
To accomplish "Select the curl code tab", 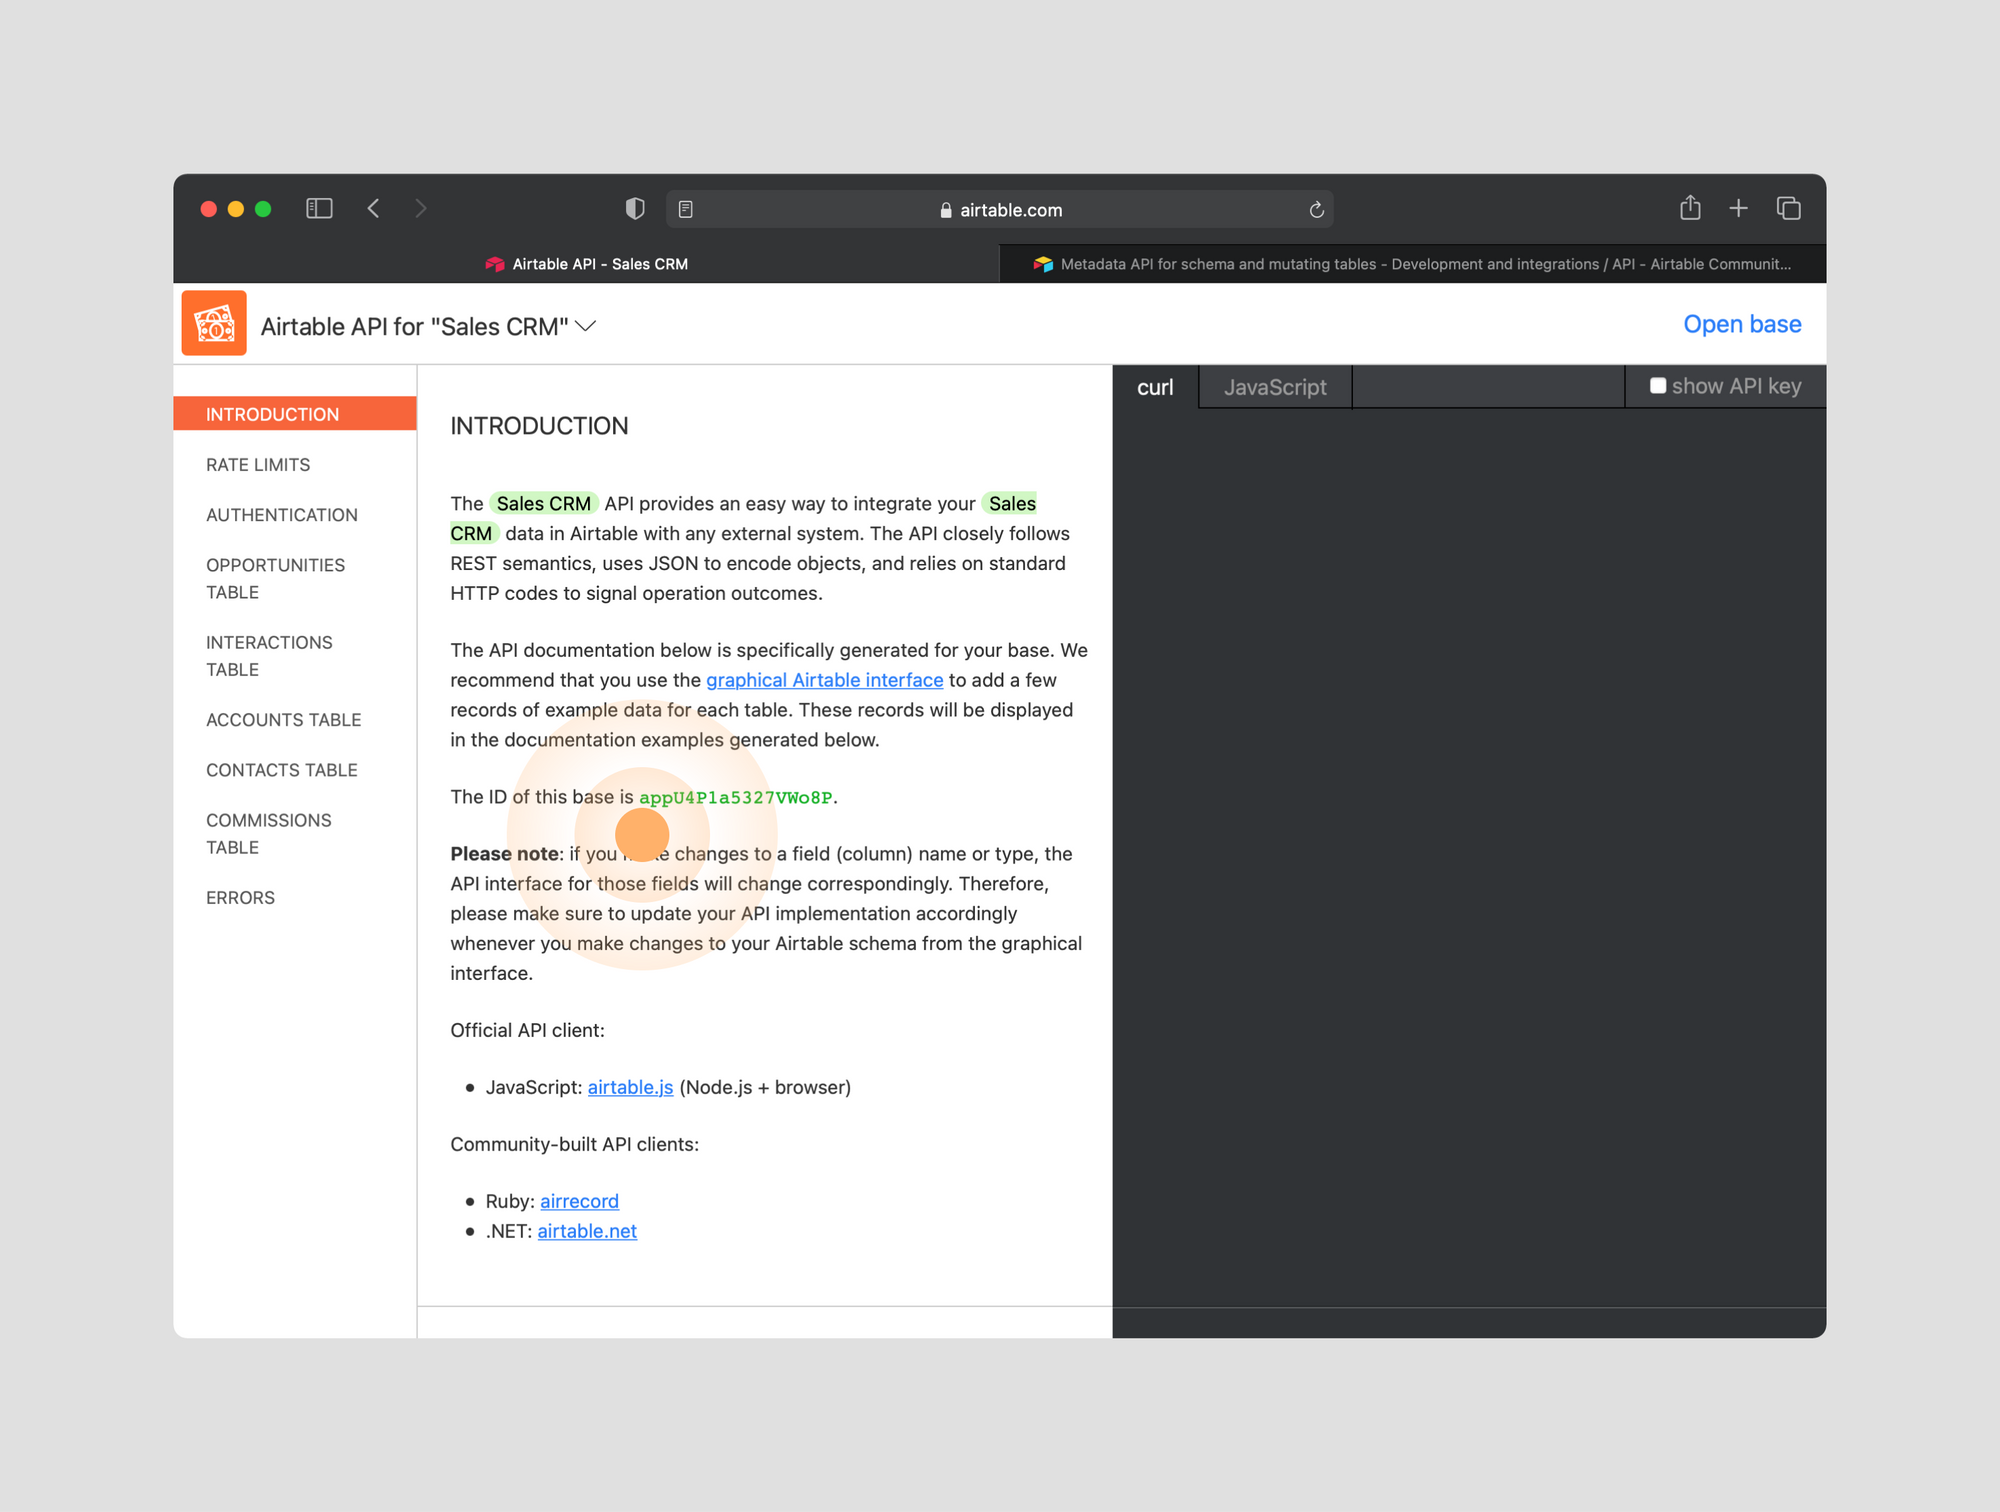I will [1155, 387].
